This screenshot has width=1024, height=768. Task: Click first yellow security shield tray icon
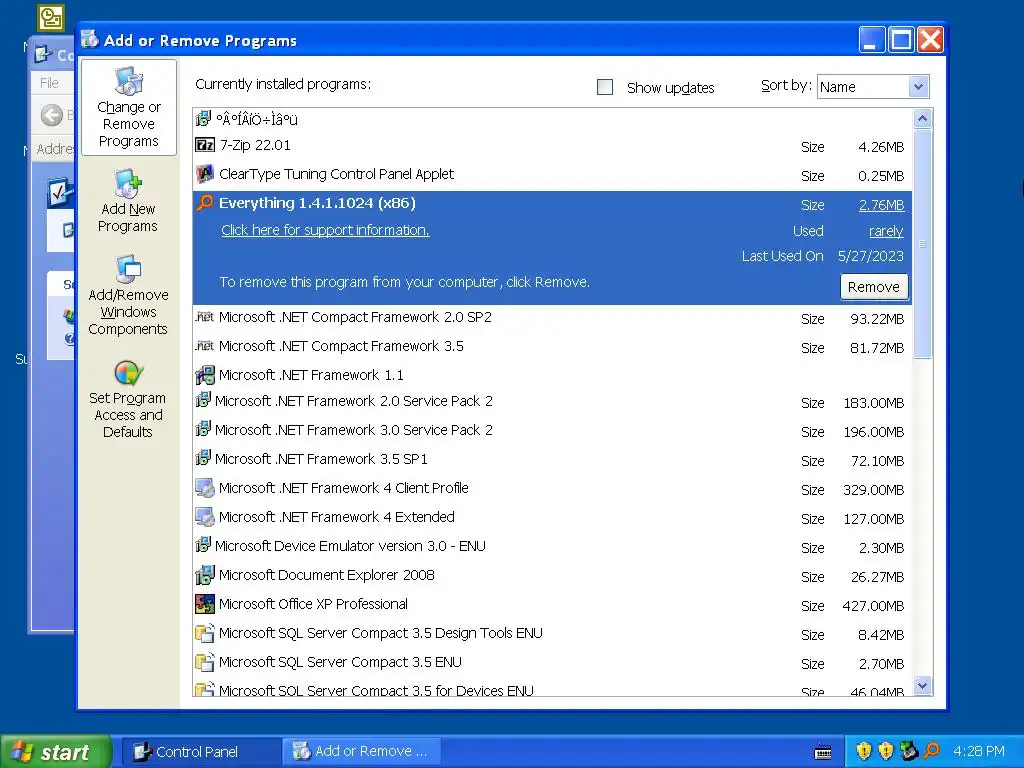pos(864,751)
